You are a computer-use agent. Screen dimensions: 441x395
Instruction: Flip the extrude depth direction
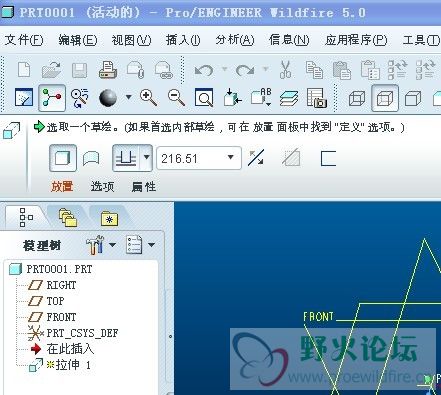256,158
